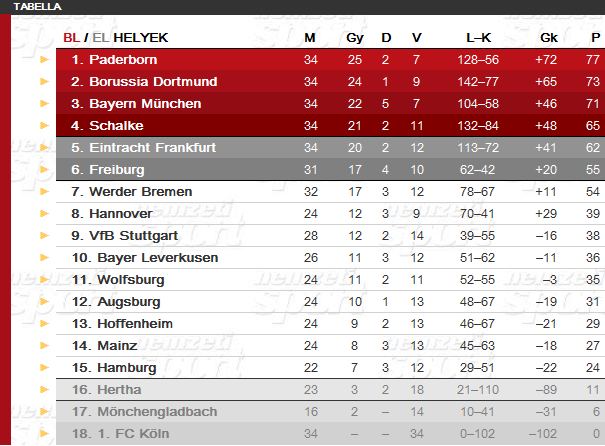
Task: Click the Wolfsburg team name
Action: tap(131, 279)
